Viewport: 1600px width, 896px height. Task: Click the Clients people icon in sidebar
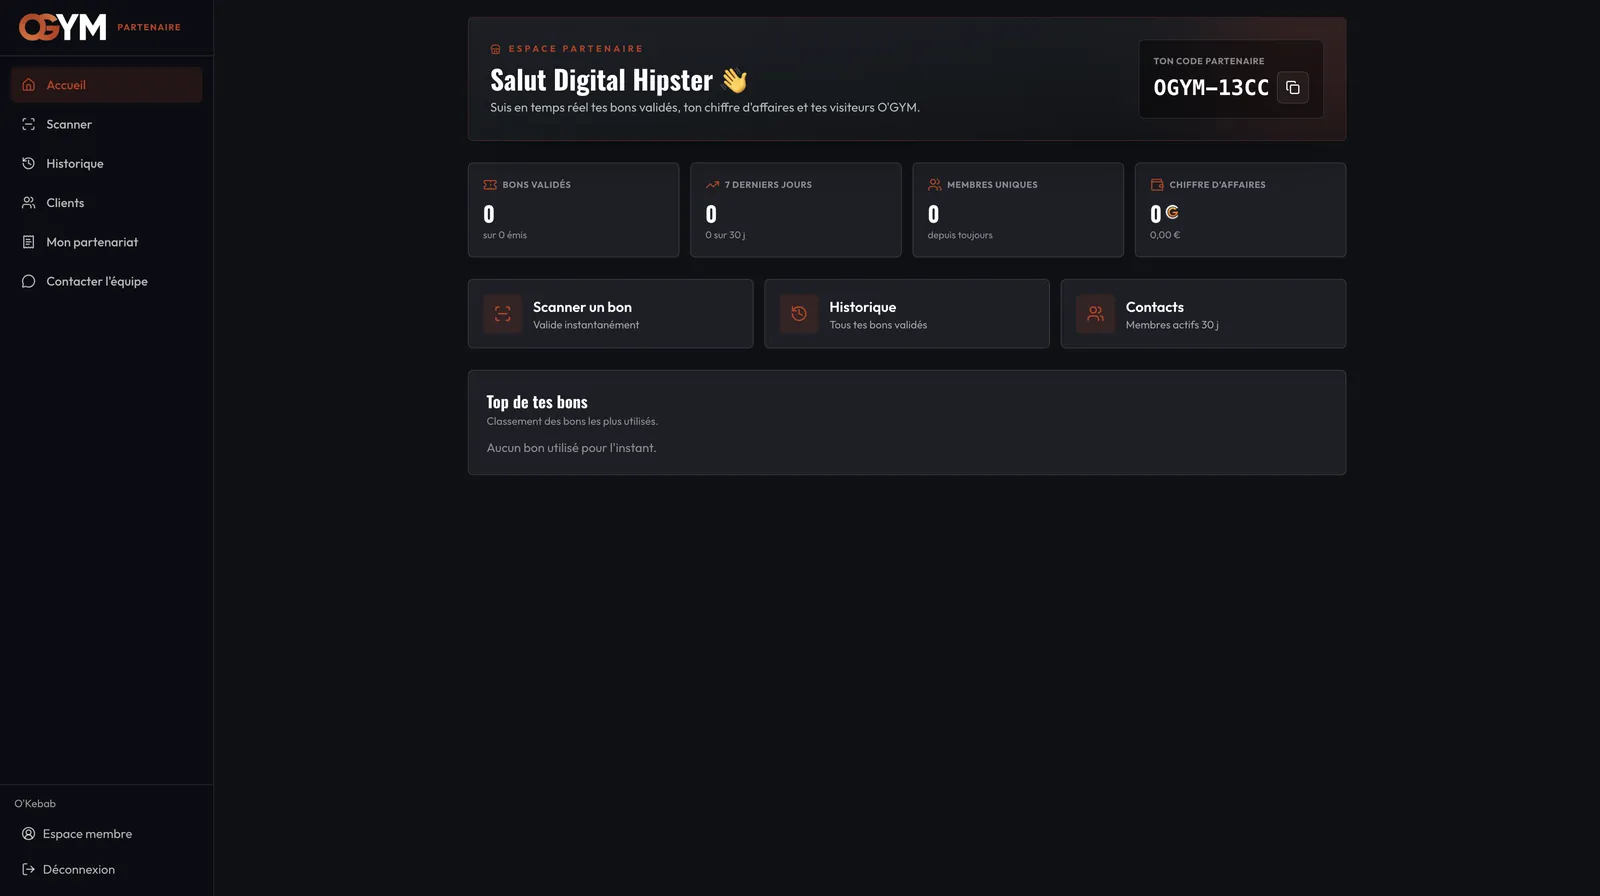(x=29, y=202)
